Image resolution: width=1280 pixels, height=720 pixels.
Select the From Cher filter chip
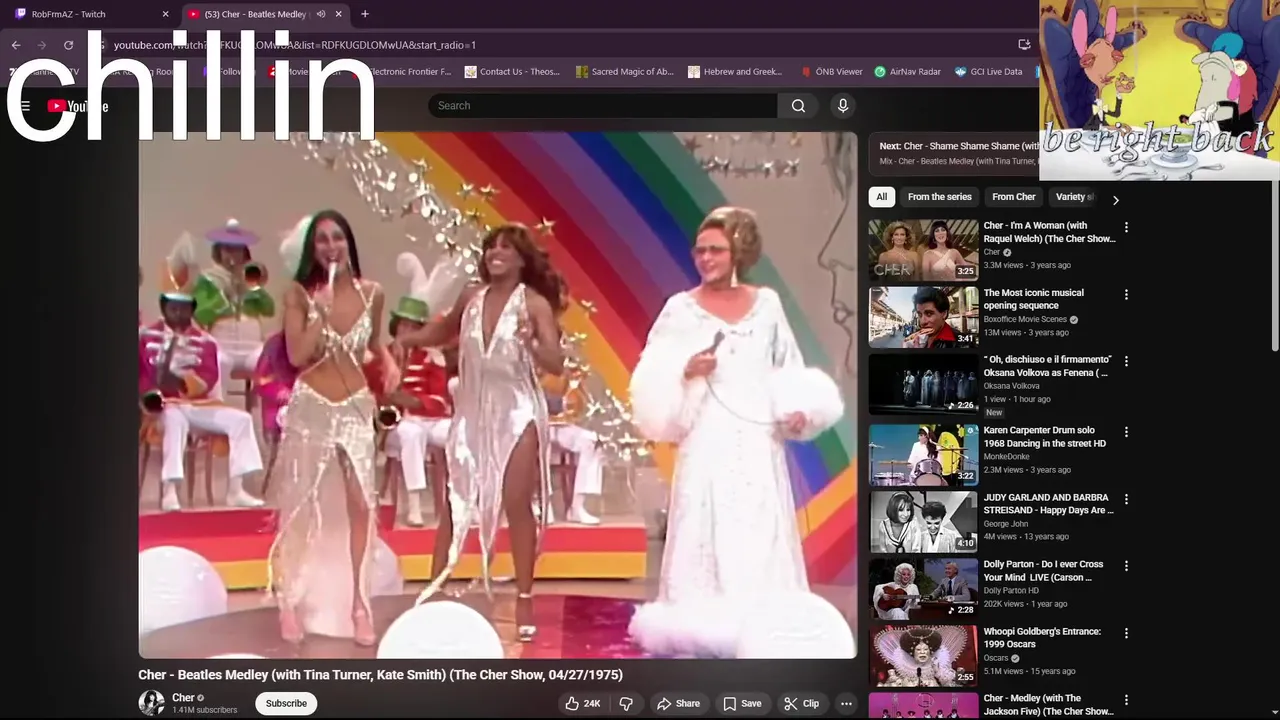point(1013,197)
